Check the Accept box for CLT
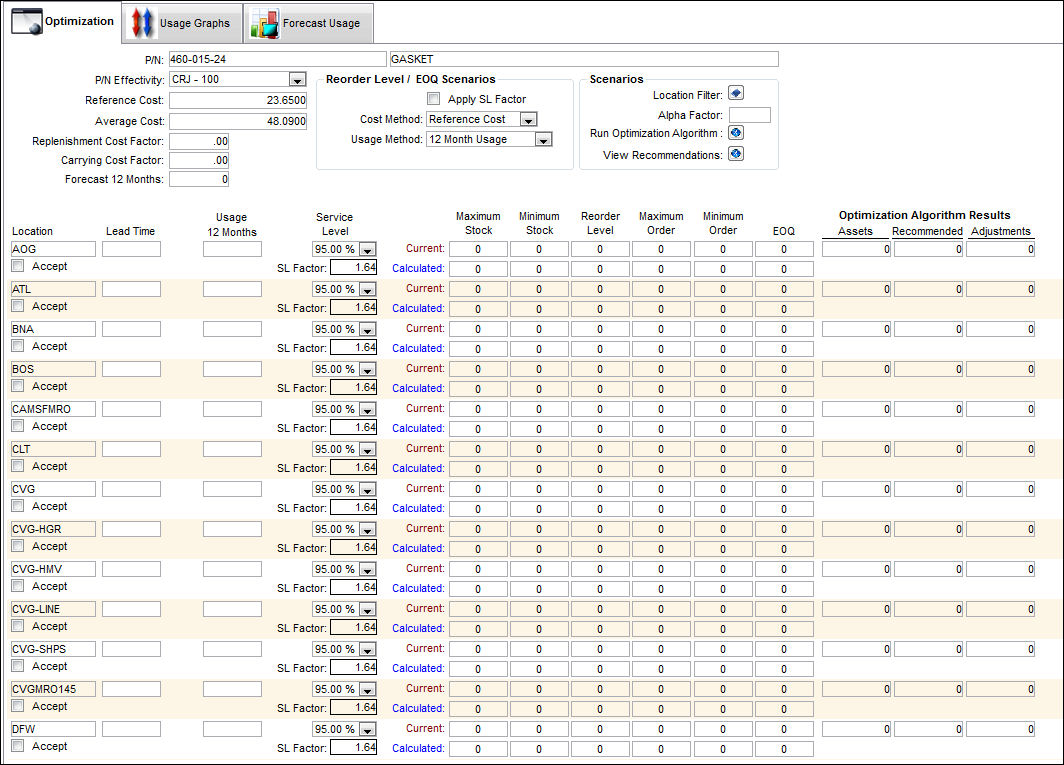Viewport: 1064px width, 765px height. pyautogui.click(x=18, y=466)
